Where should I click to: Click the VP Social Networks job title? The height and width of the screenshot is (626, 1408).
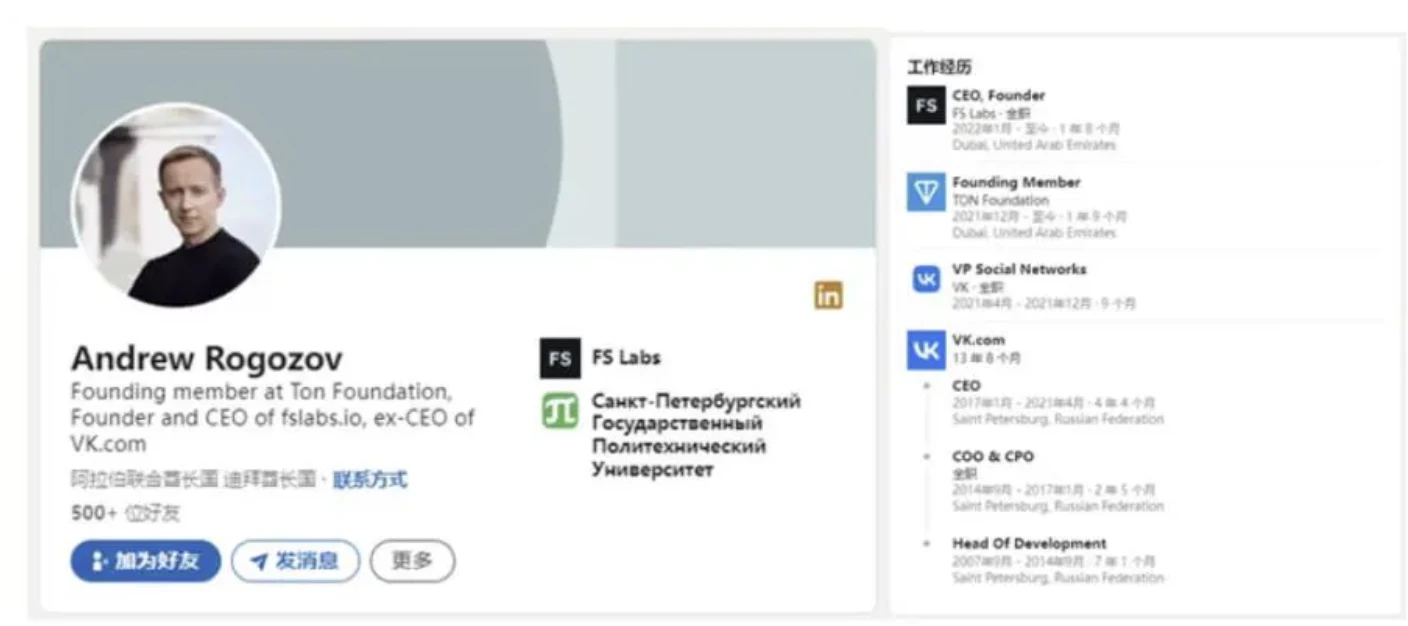(1019, 269)
